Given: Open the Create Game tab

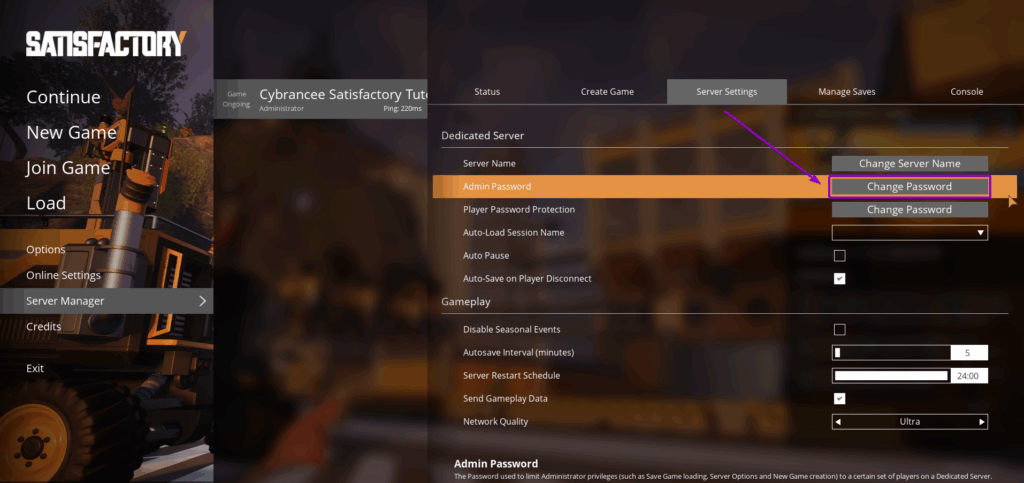Looking at the screenshot, I should pos(607,92).
